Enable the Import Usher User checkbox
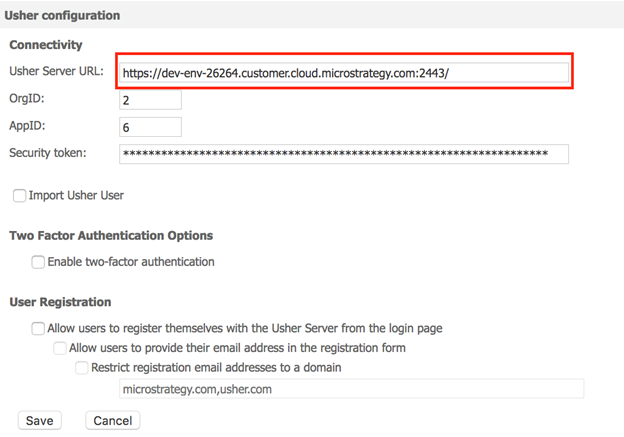624x437 pixels. [x=19, y=195]
